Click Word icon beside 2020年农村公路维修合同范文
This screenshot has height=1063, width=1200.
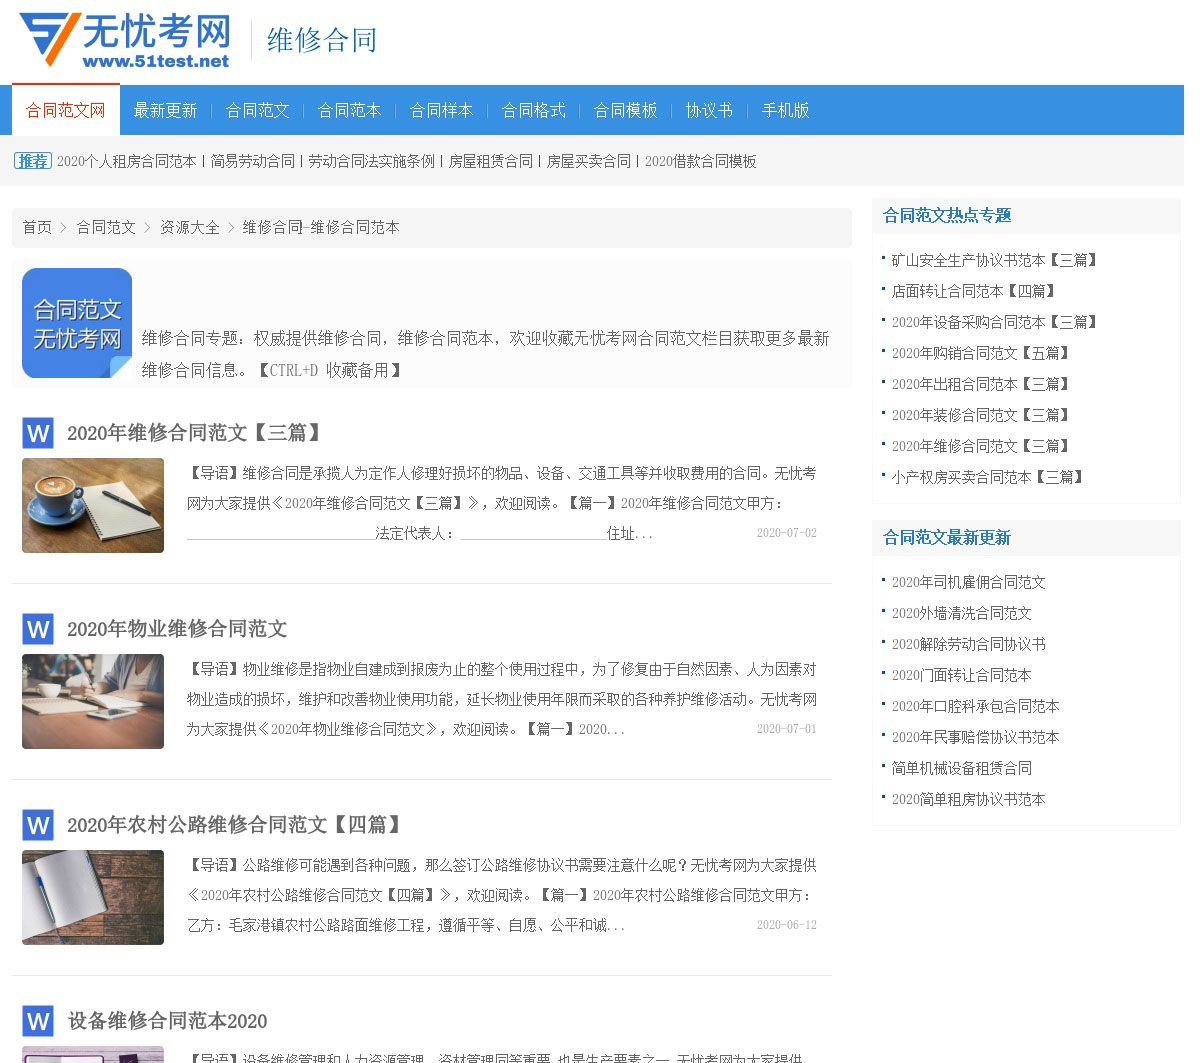pos(38,825)
